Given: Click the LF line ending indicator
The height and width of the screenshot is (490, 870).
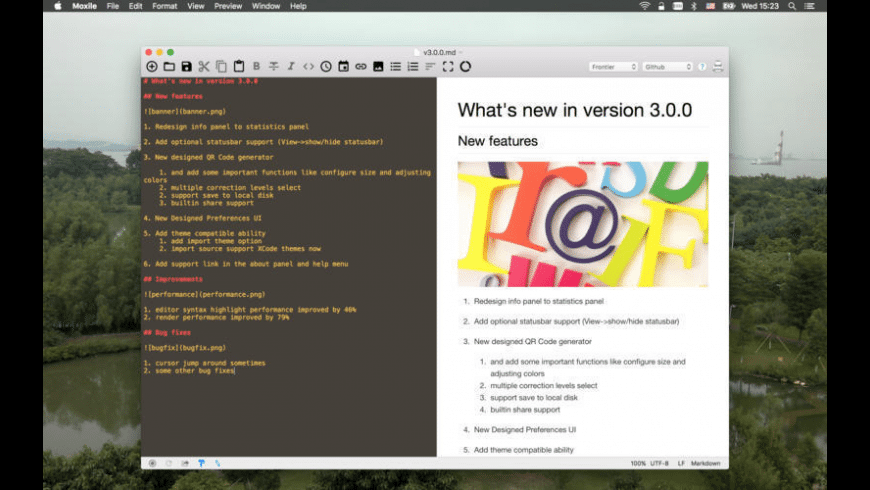Looking at the screenshot, I should coord(681,463).
